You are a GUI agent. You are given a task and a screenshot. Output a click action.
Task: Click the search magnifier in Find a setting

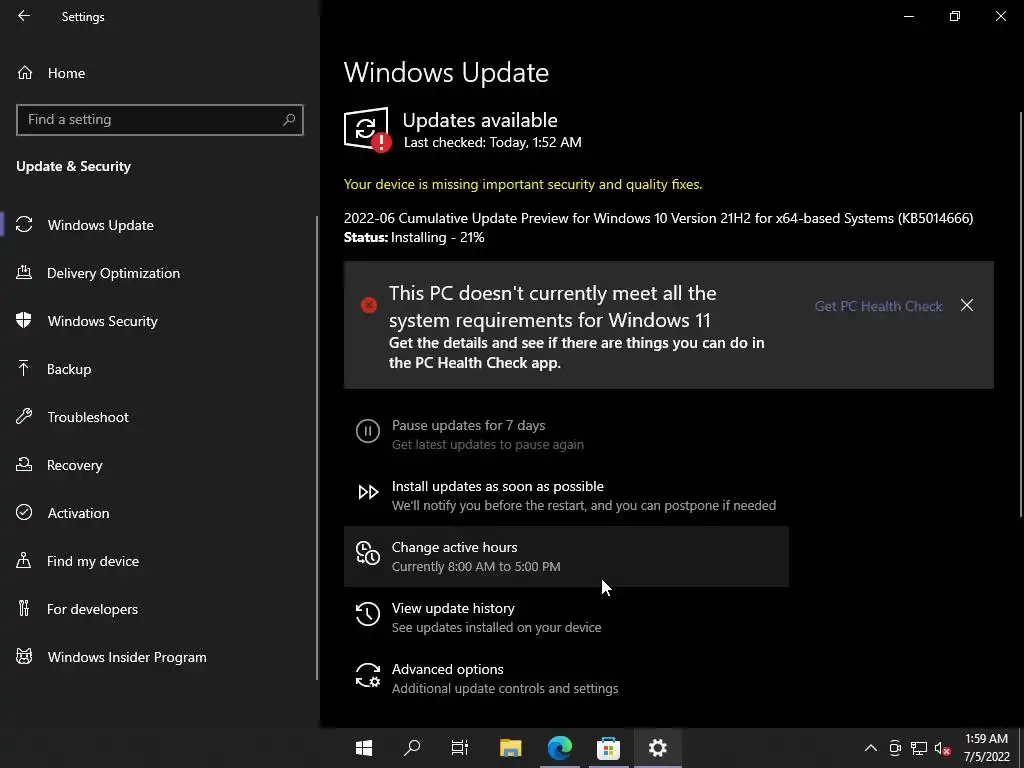[289, 120]
